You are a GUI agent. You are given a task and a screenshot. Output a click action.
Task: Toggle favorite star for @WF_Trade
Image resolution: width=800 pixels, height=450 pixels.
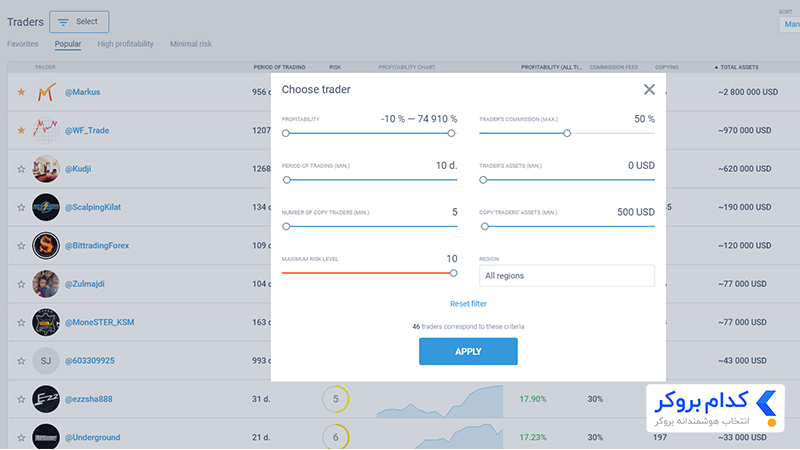tap(21, 131)
